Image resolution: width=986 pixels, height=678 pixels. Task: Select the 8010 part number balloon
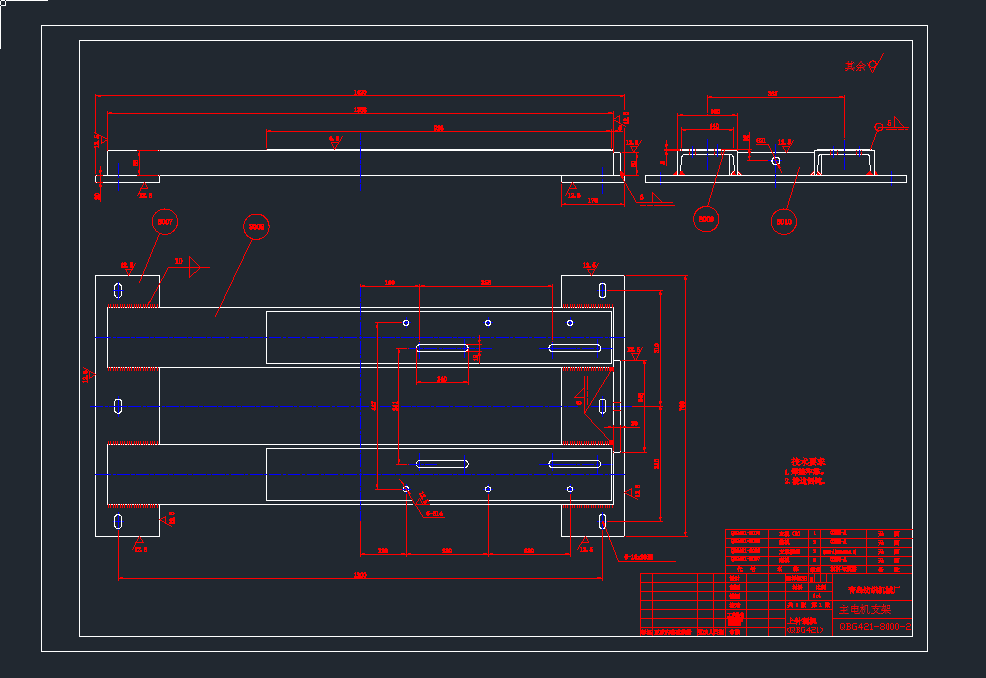pyautogui.click(x=784, y=220)
